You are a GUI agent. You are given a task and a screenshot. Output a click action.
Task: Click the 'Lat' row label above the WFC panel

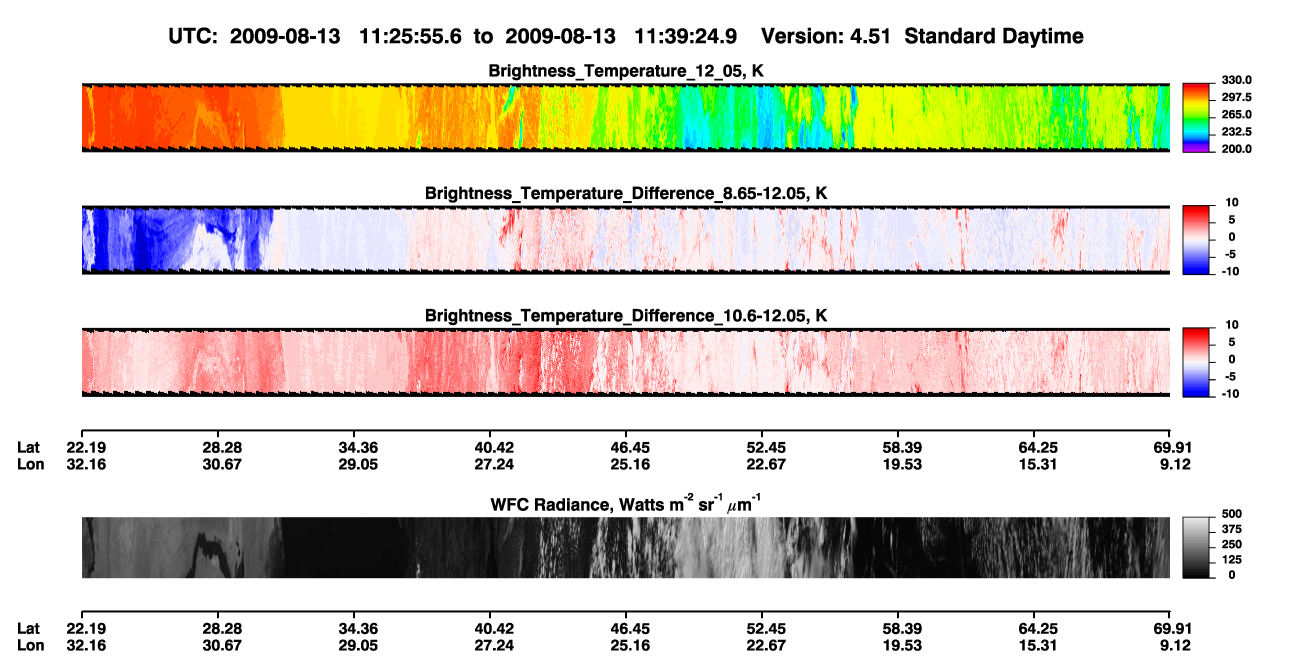point(29,448)
